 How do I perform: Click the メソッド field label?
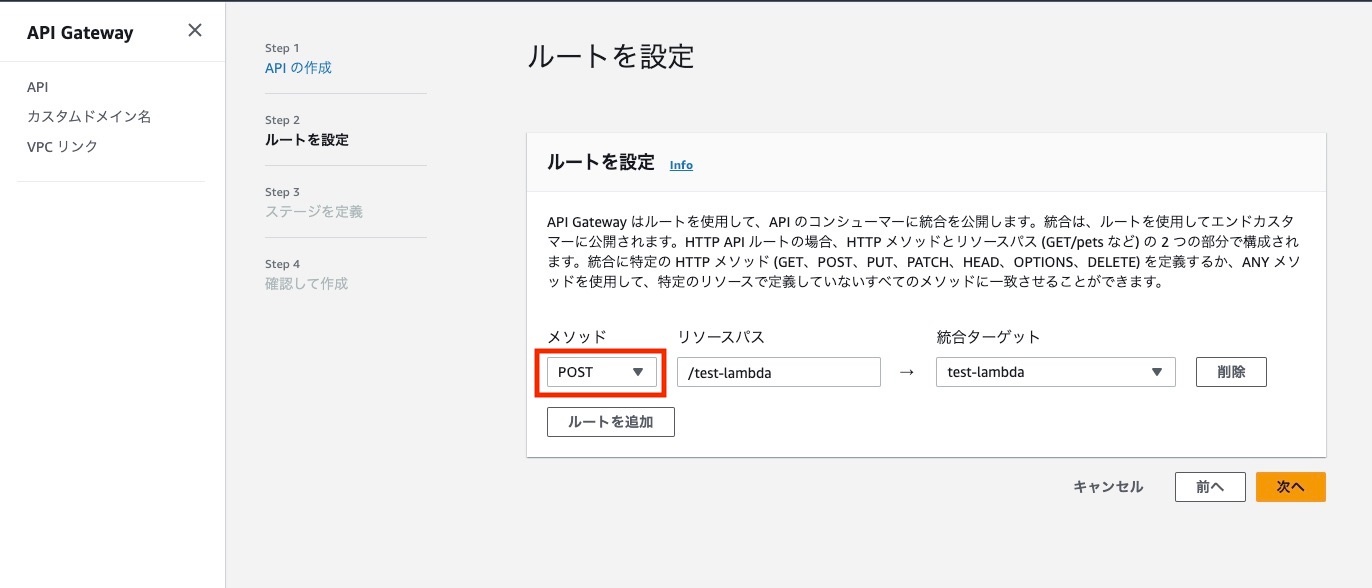pyautogui.click(x=577, y=337)
